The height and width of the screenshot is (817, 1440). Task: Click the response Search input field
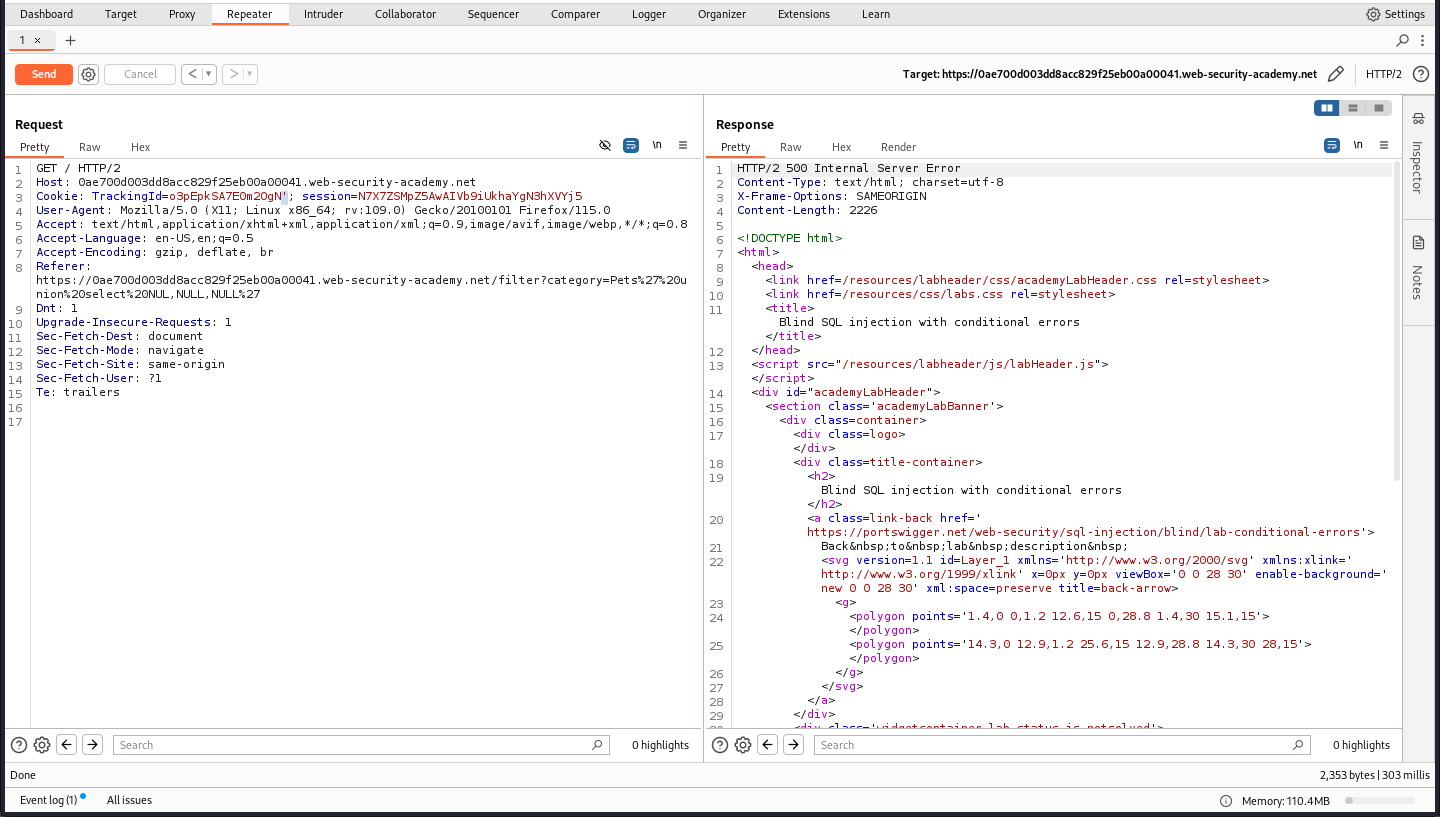[1062, 745]
